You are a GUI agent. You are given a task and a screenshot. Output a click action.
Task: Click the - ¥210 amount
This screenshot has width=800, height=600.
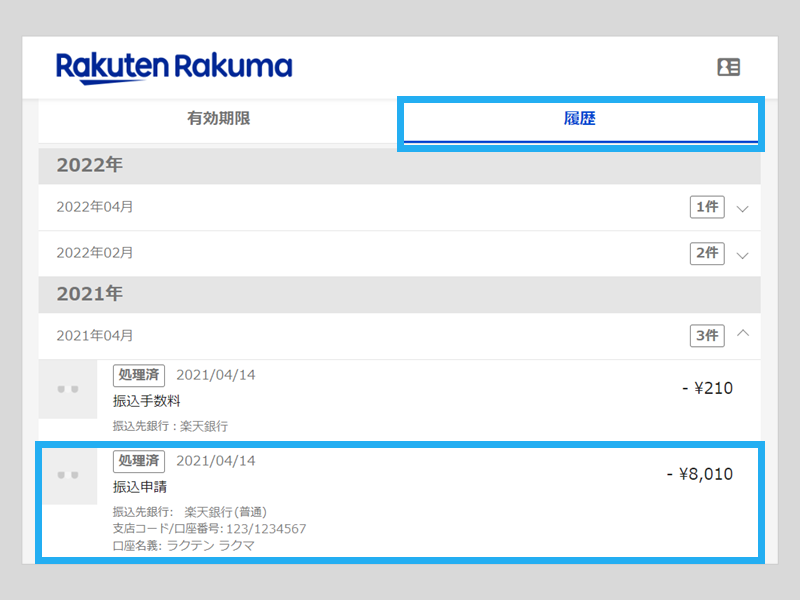tap(708, 388)
